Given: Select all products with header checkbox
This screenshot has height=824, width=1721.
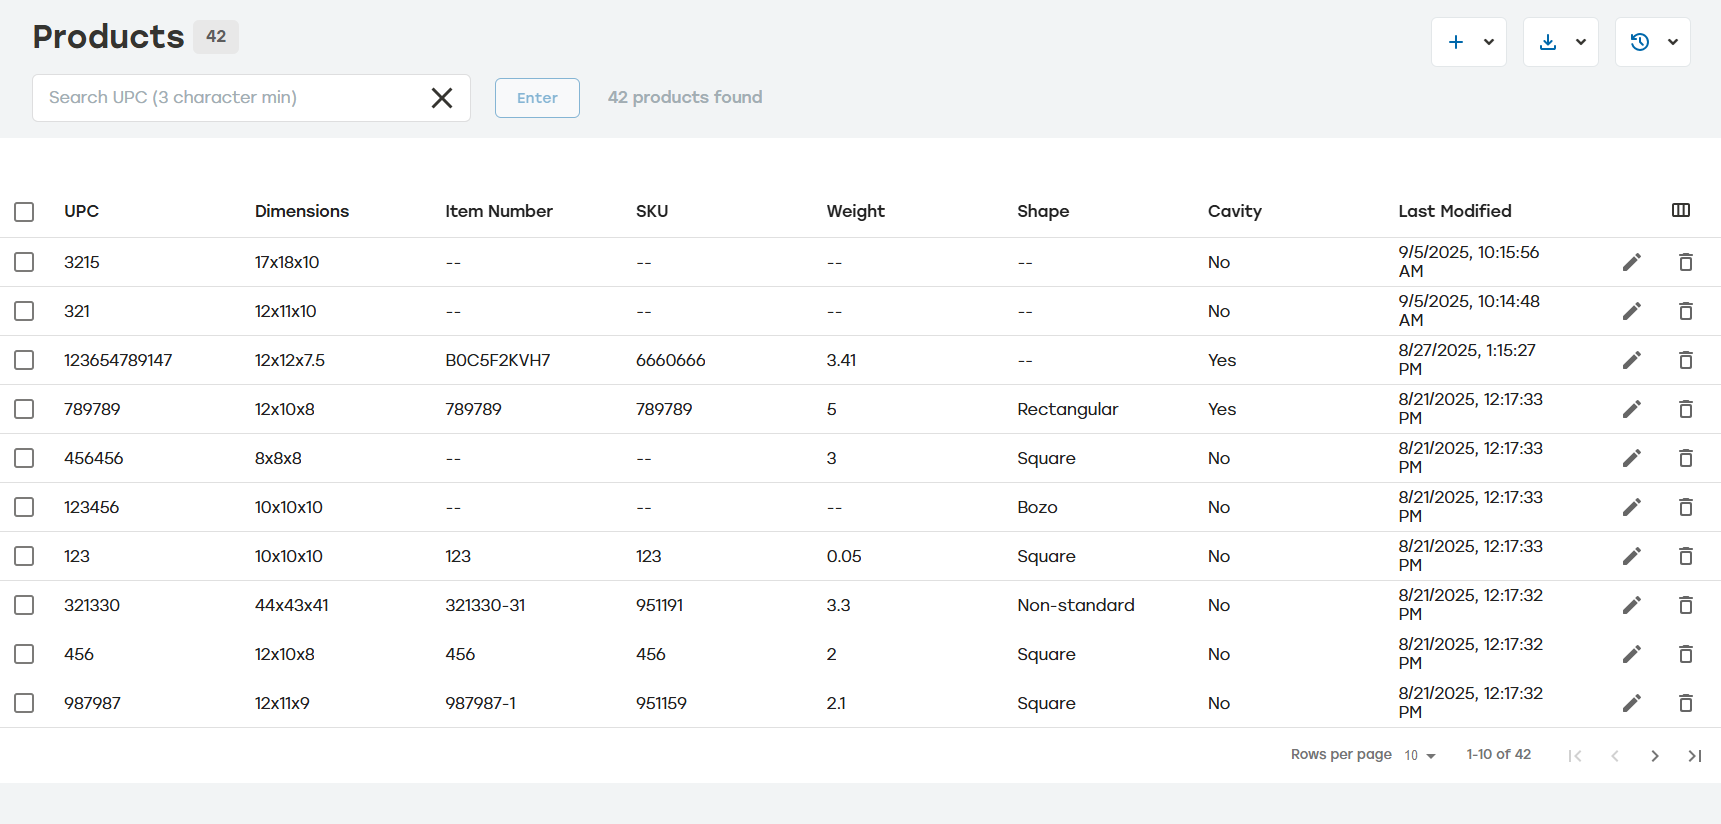Looking at the screenshot, I should pos(24,212).
